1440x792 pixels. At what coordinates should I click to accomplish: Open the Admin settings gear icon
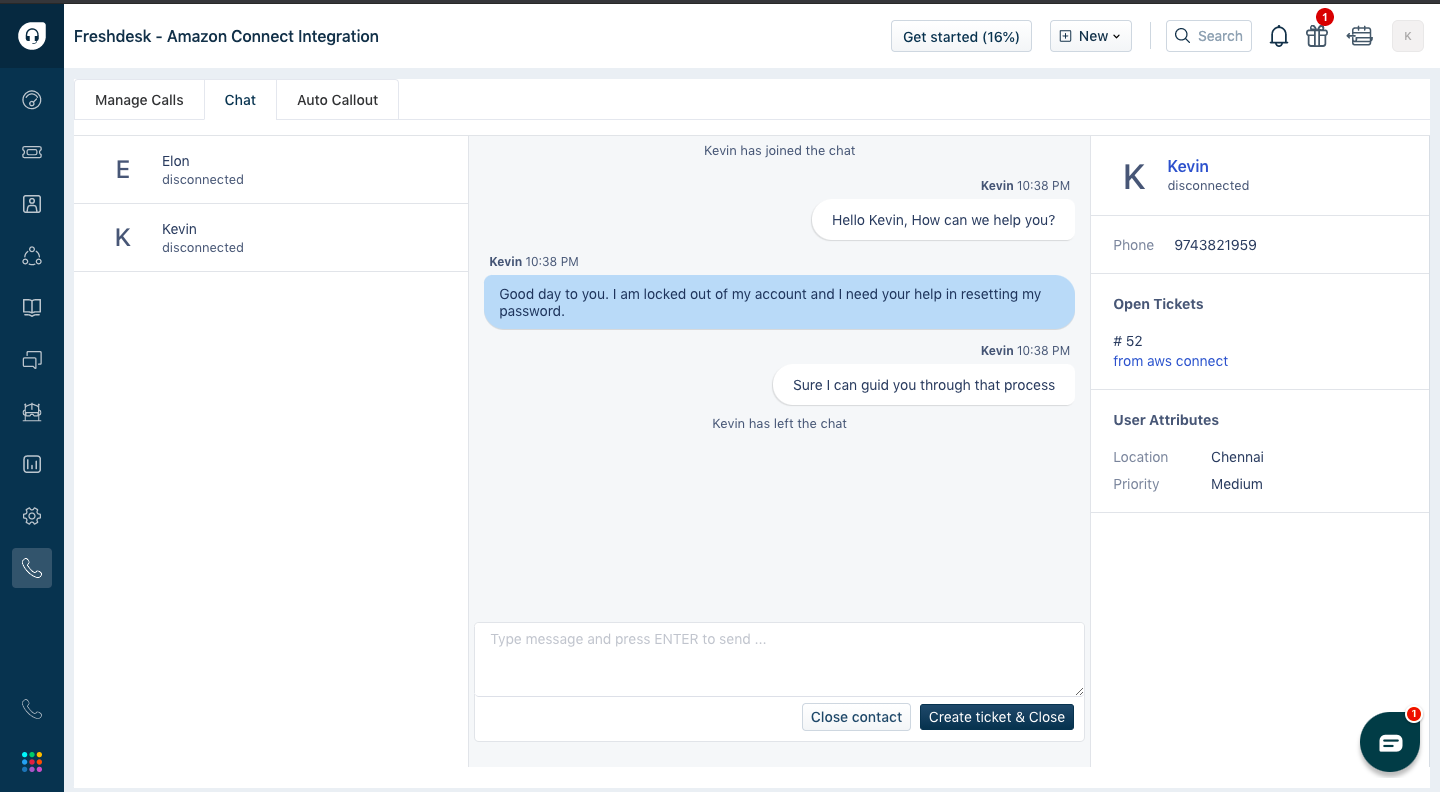pyautogui.click(x=32, y=516)
